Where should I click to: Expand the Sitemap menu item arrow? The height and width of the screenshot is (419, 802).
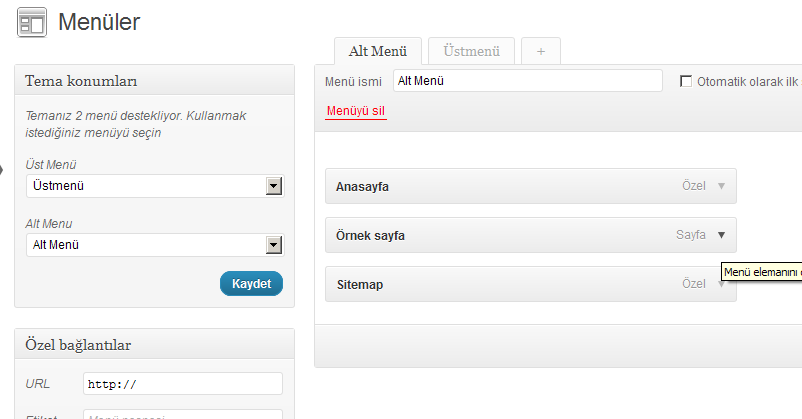[721, 284]
